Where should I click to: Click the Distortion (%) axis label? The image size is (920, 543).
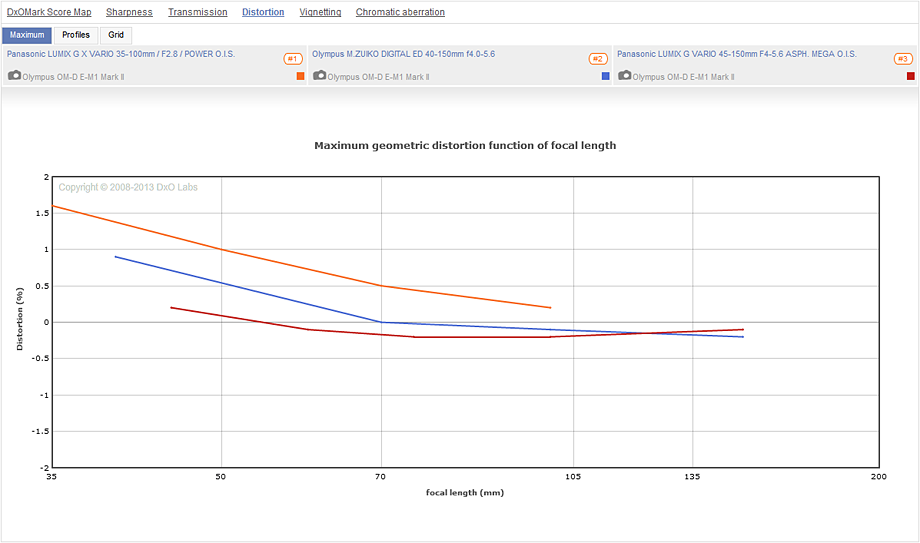pyautogui.click(x=20, y=319)
